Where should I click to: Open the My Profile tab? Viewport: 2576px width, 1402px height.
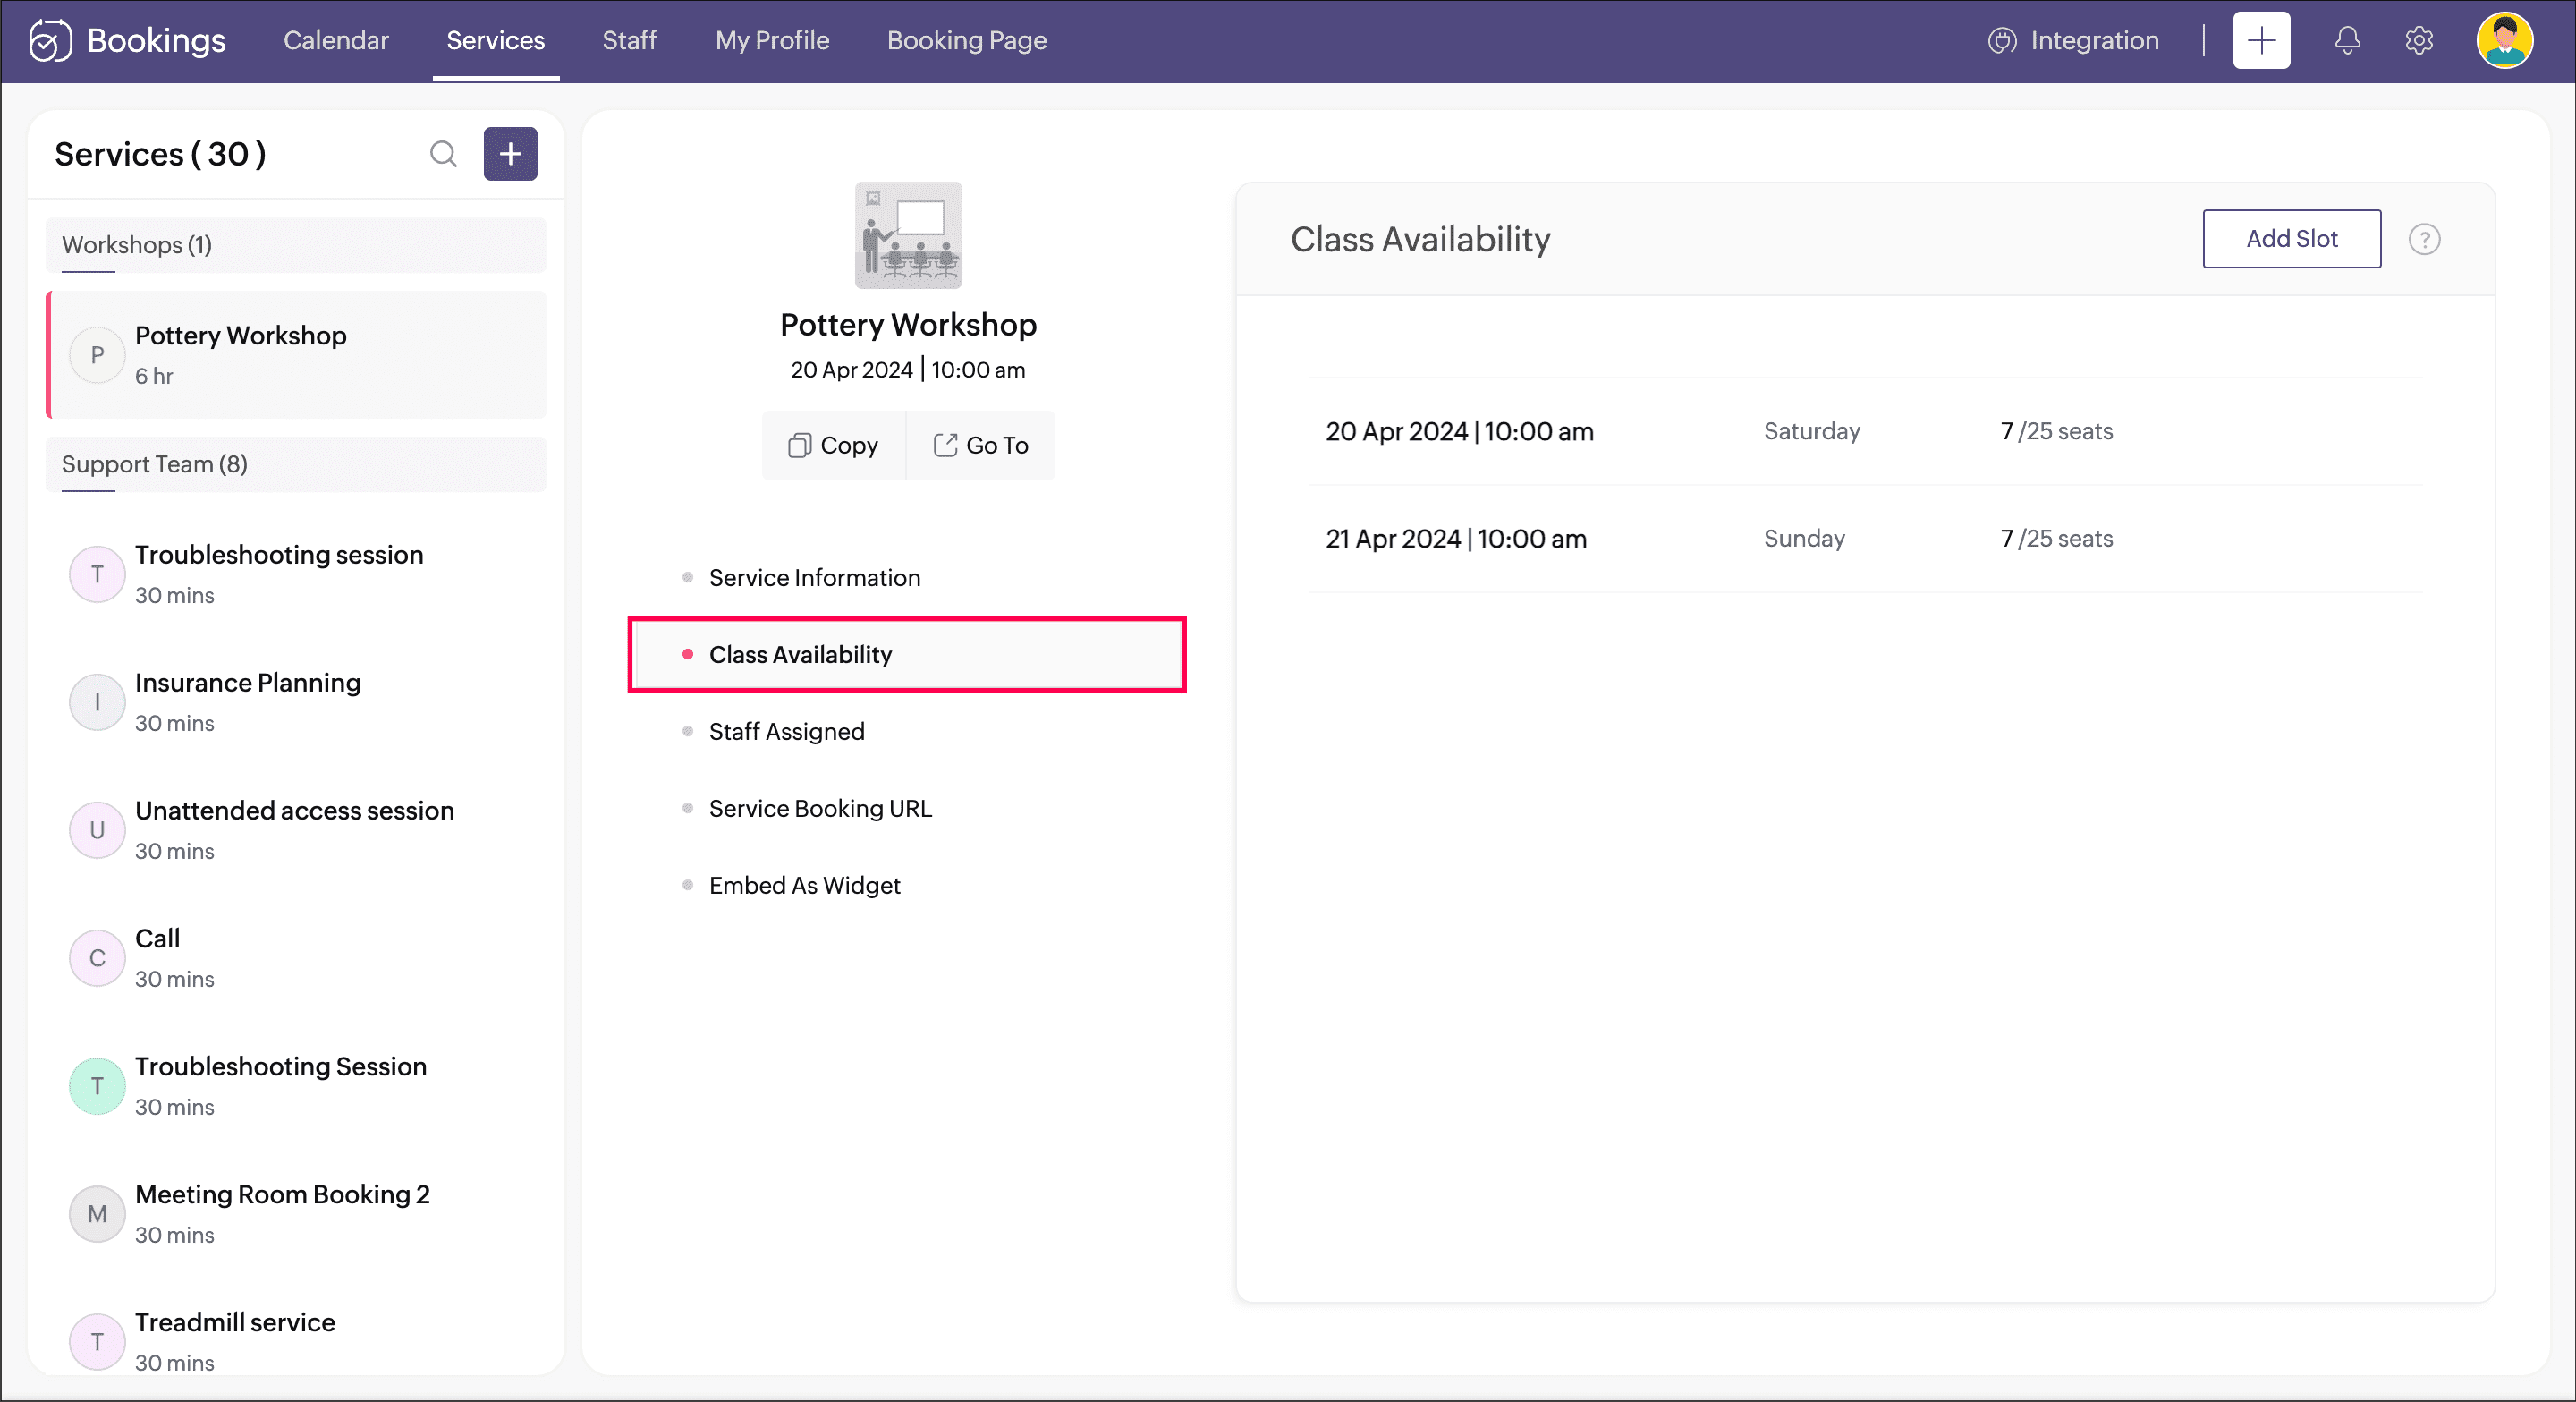point(772,40)
